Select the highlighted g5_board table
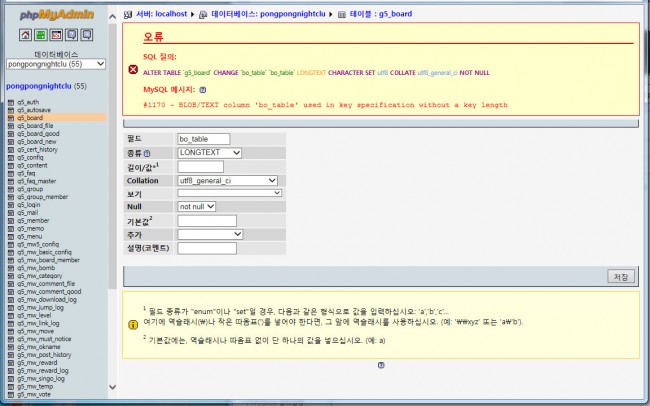The image size is (650, 406). click(30, 118)
